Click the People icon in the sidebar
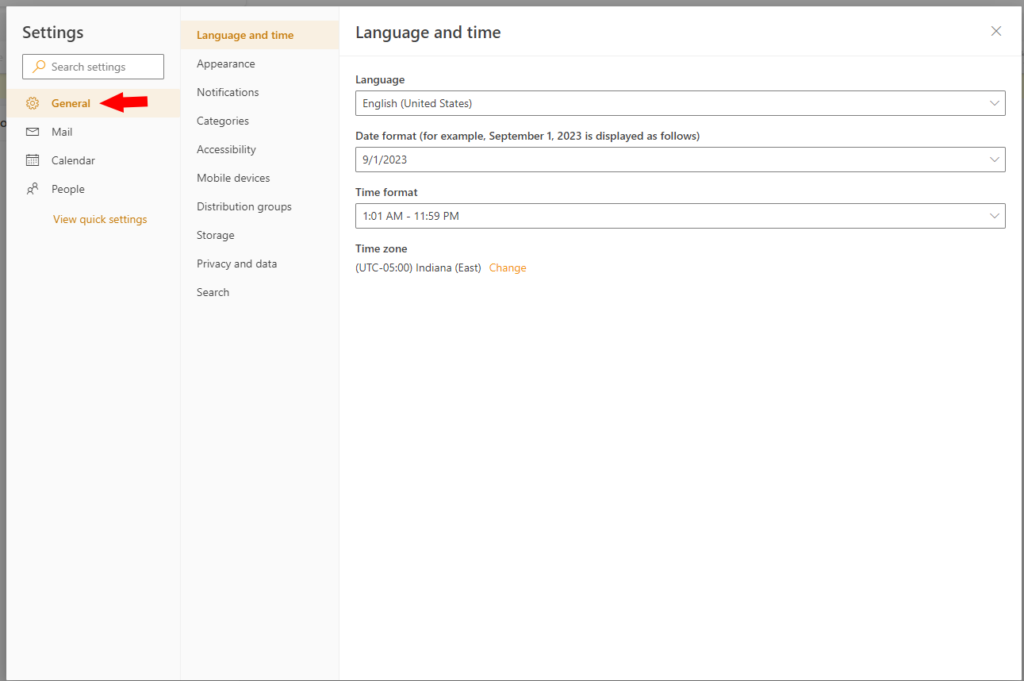The image size is (1024, 681). pyautogui.click(x=33, y=188)
